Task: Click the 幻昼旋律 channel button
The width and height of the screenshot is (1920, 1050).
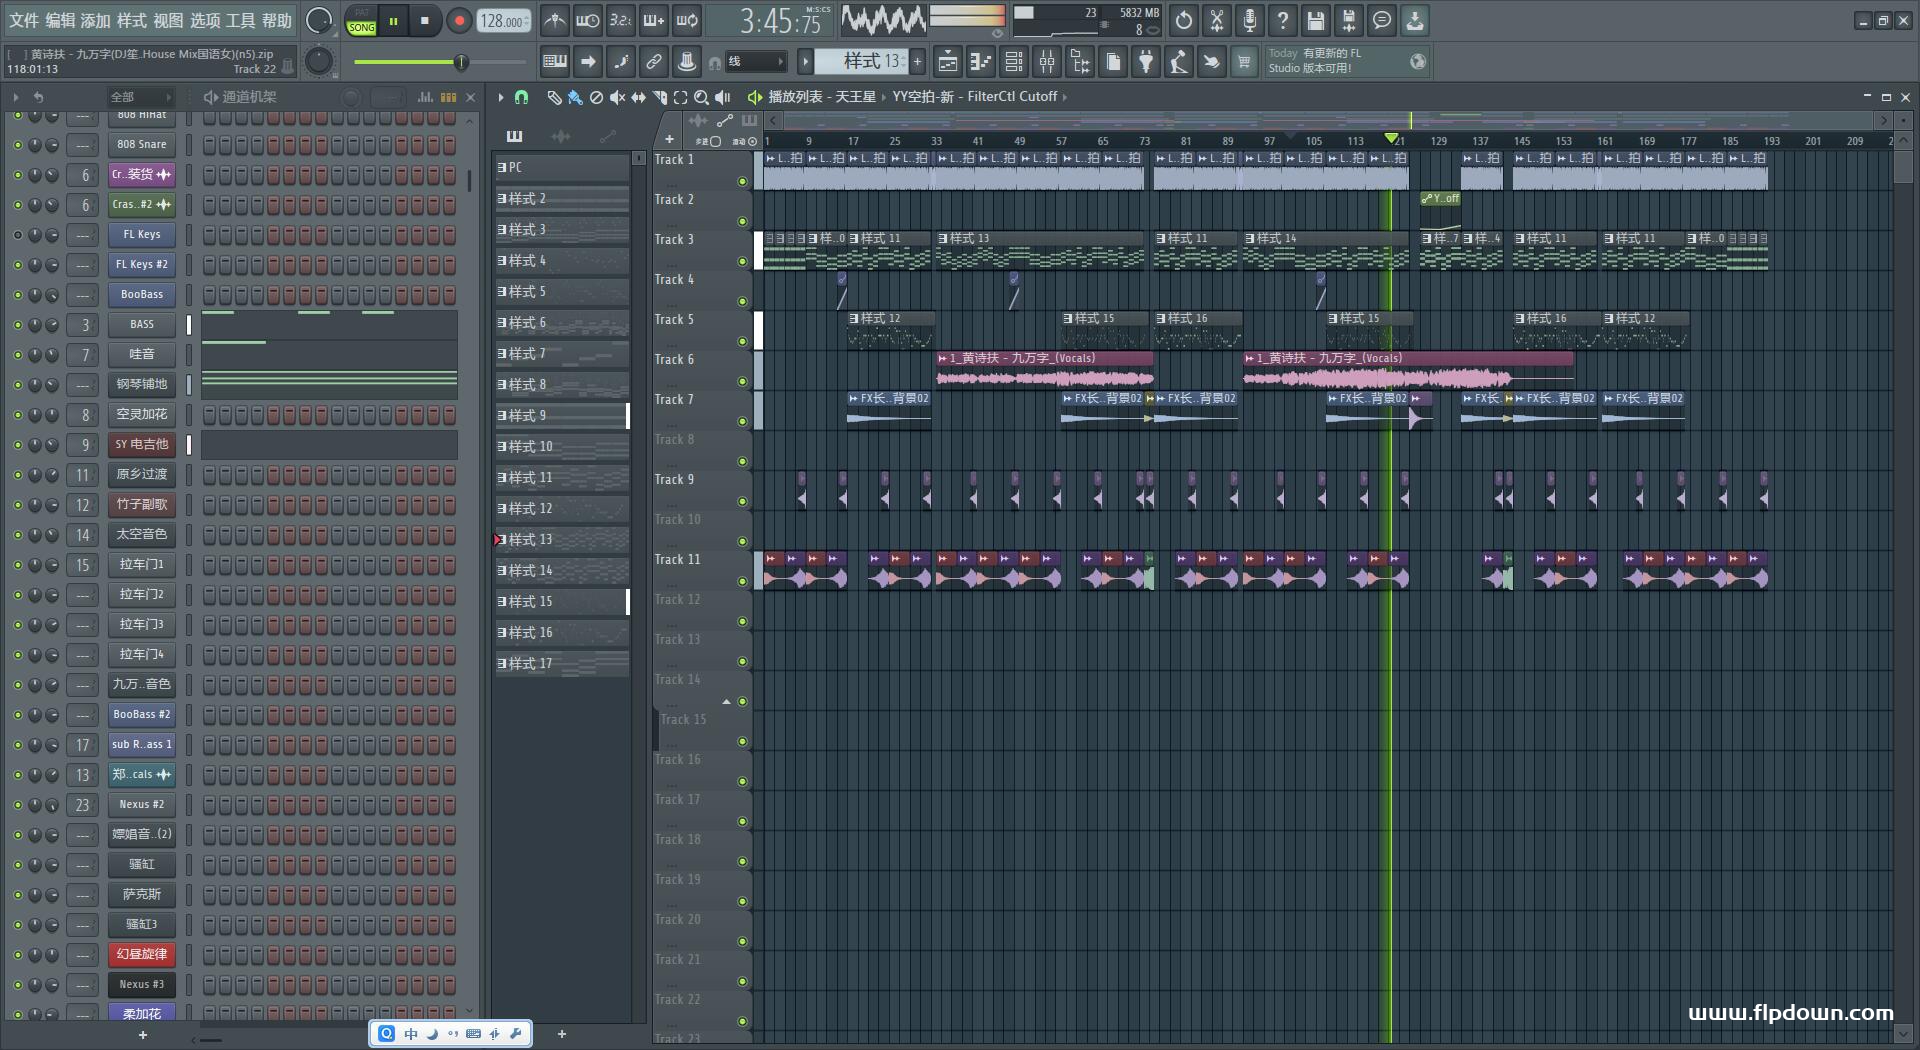Action: [x=142, y=955]
